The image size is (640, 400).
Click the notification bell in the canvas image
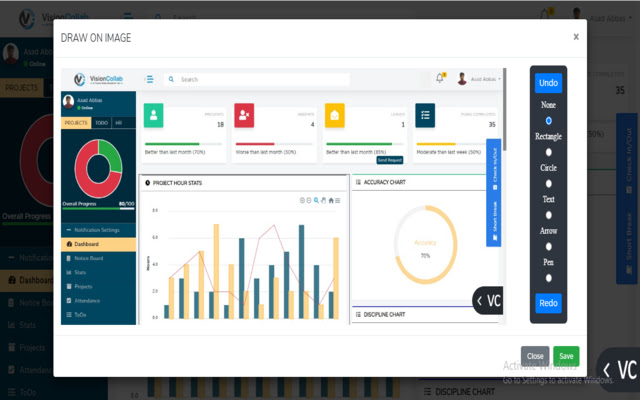click(x=440, y=78)
